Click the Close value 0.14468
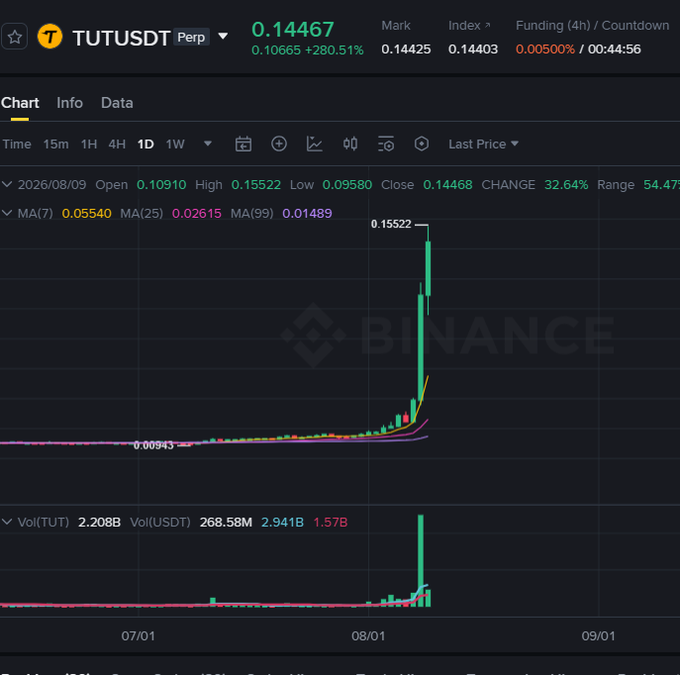The height and width of the screenshot is (675, 680). coord(448,185)
